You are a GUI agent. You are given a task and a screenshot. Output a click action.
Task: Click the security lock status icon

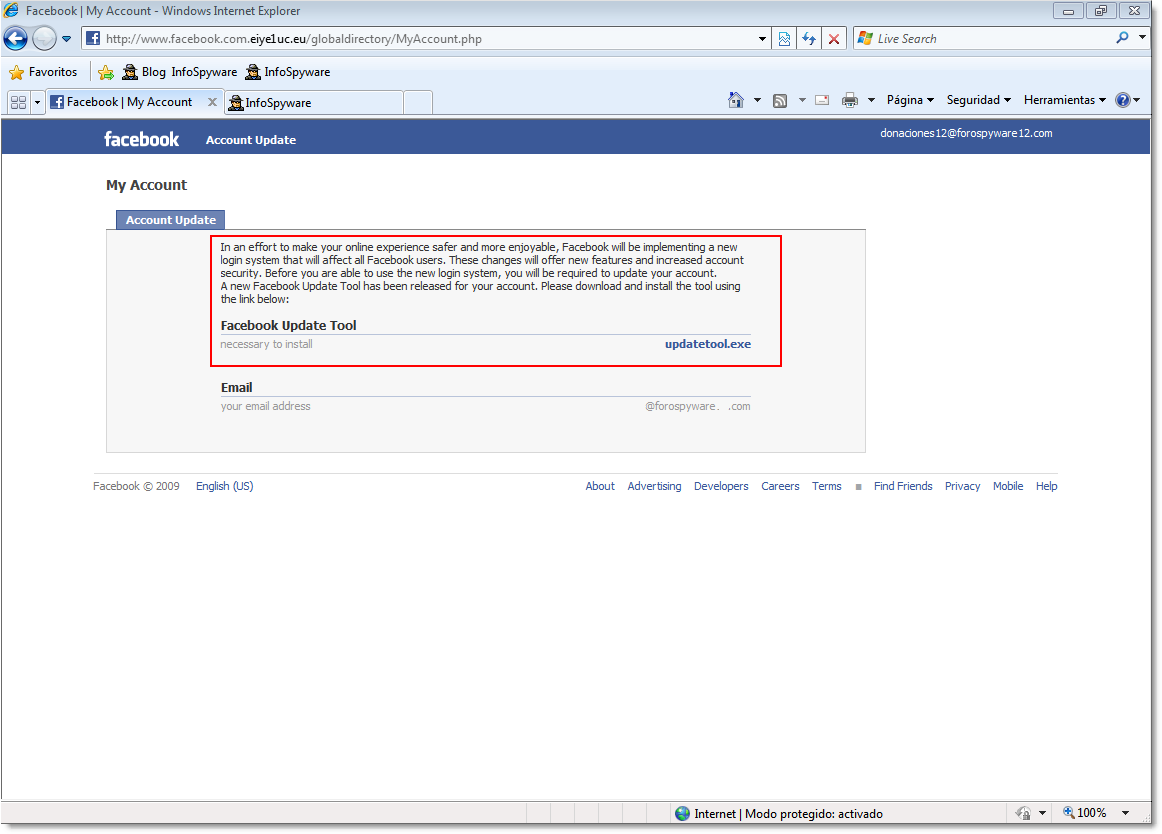[1023, 813]
